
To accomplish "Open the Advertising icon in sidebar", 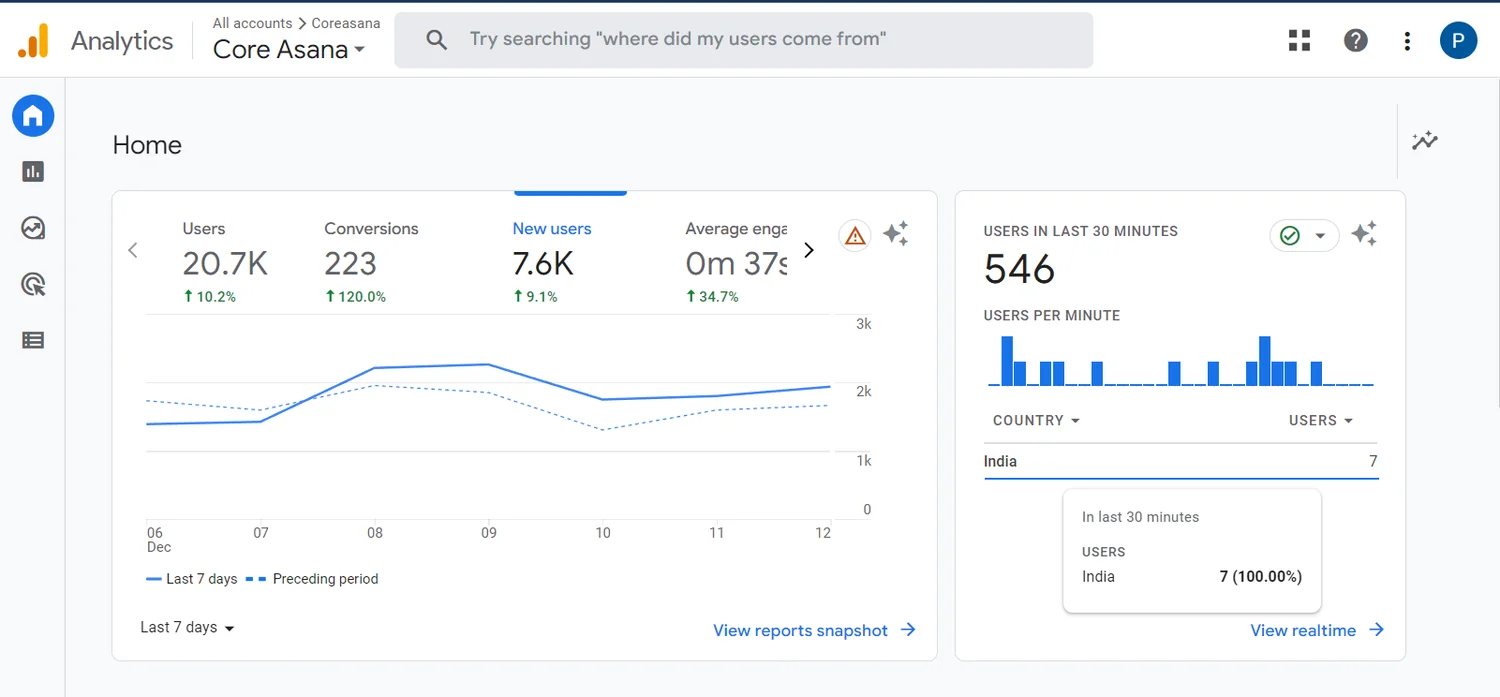I will 33,285.
